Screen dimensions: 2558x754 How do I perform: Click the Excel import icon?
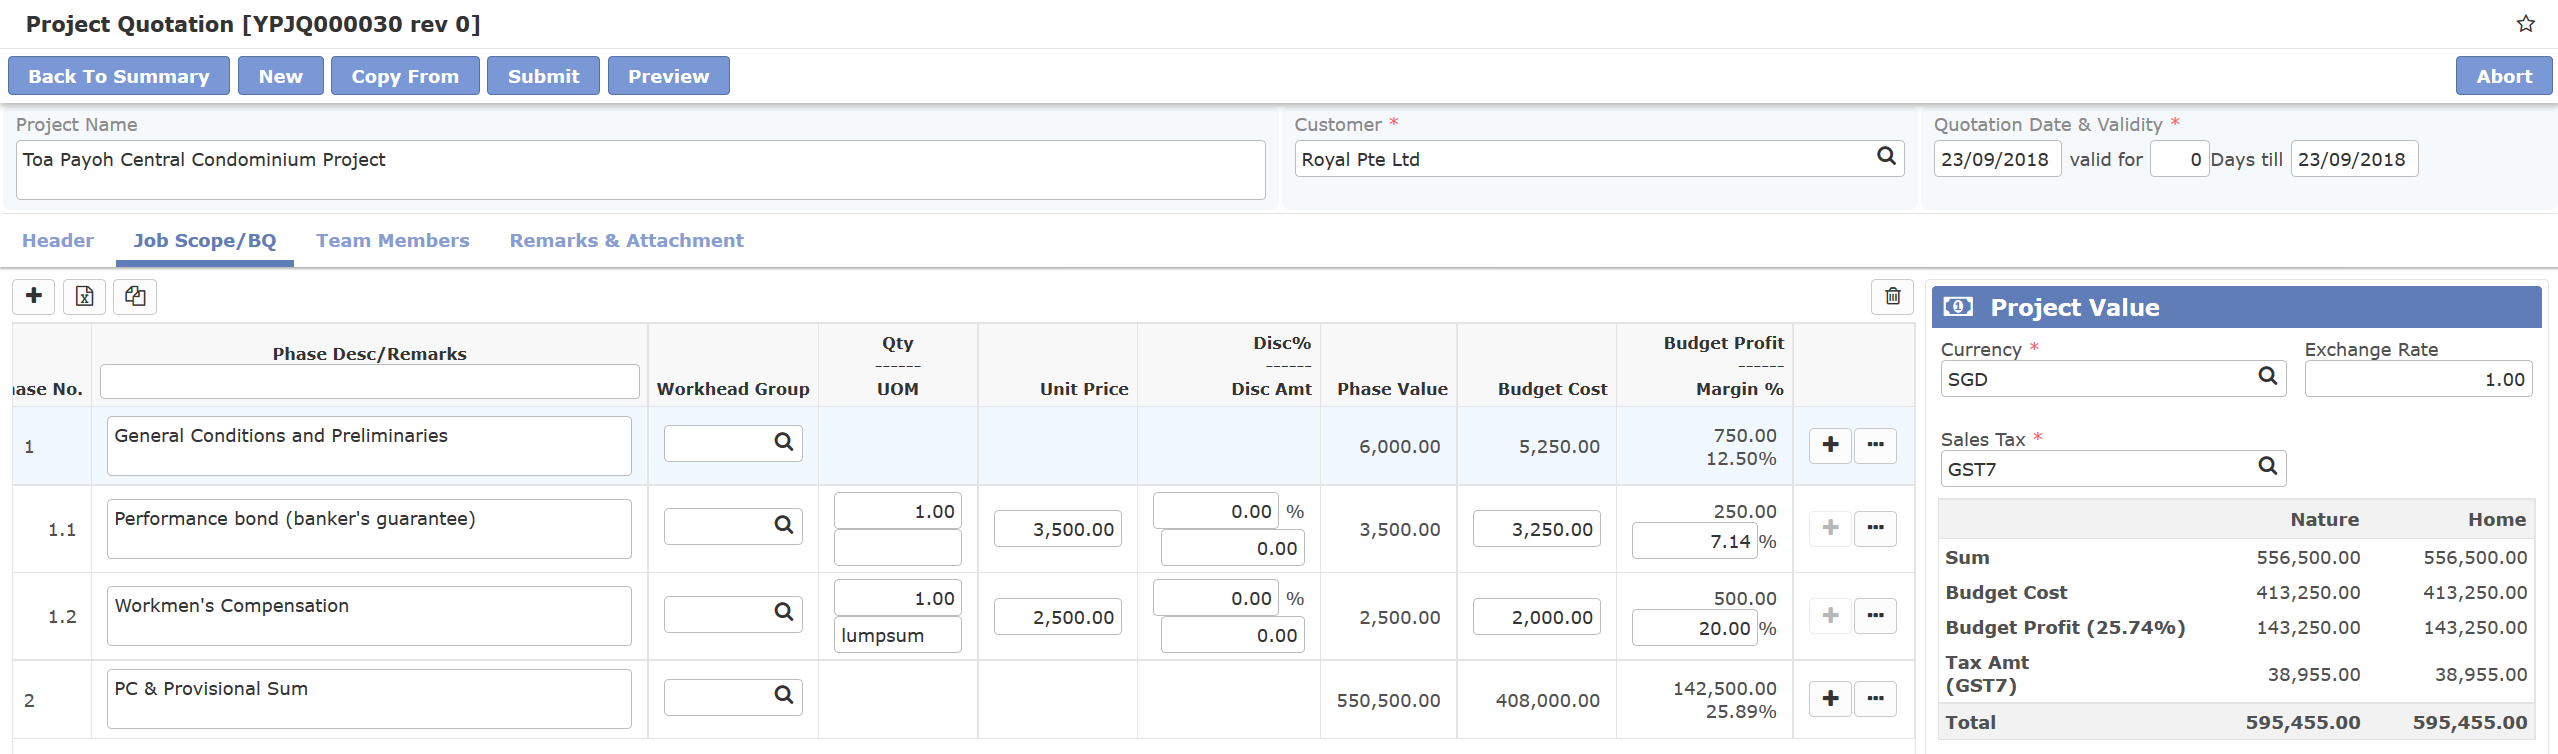click(x=84, y=296)
